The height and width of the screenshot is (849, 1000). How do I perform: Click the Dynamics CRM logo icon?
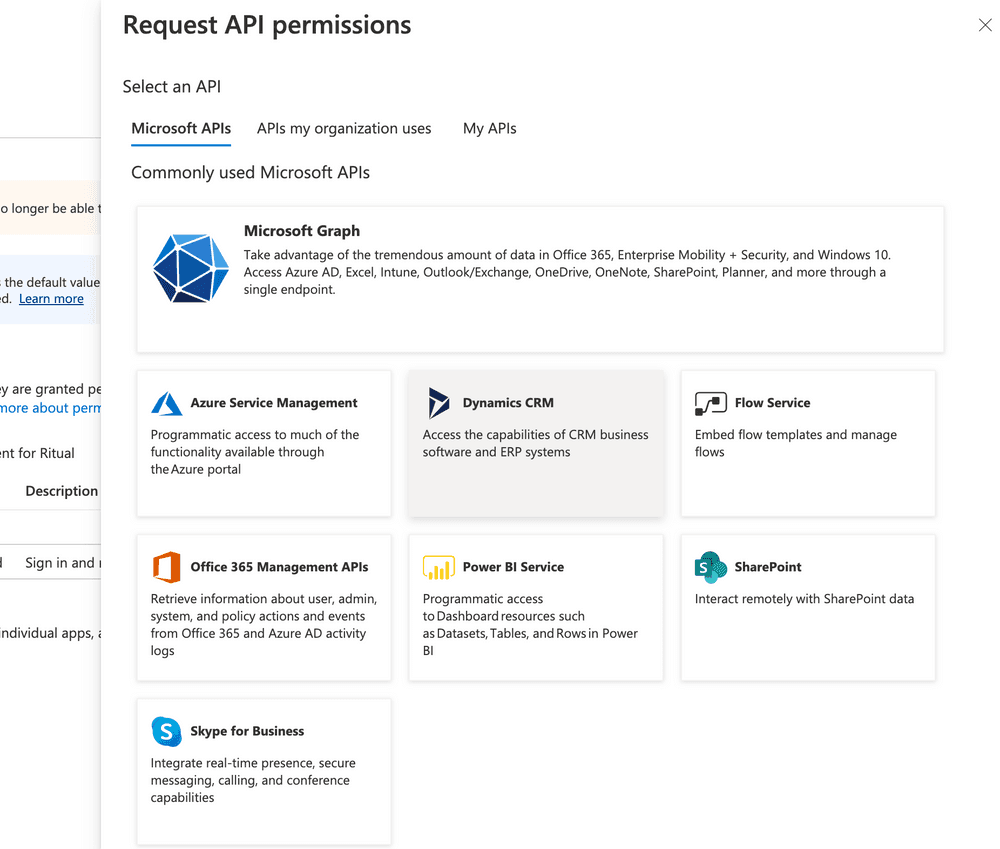point(438,403)
